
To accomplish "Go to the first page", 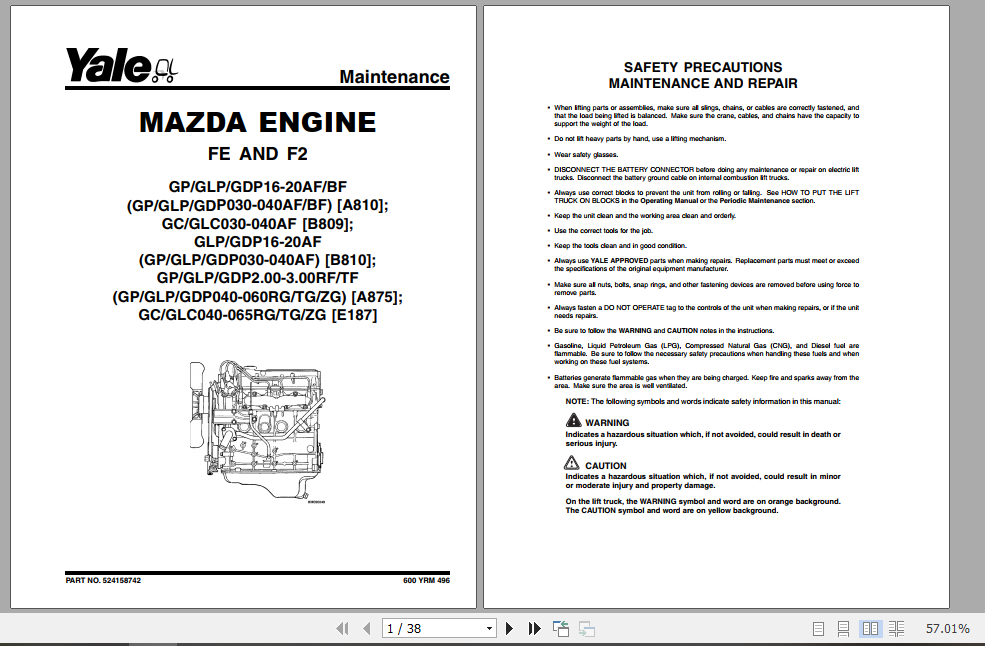I will (x=342, y=628).
